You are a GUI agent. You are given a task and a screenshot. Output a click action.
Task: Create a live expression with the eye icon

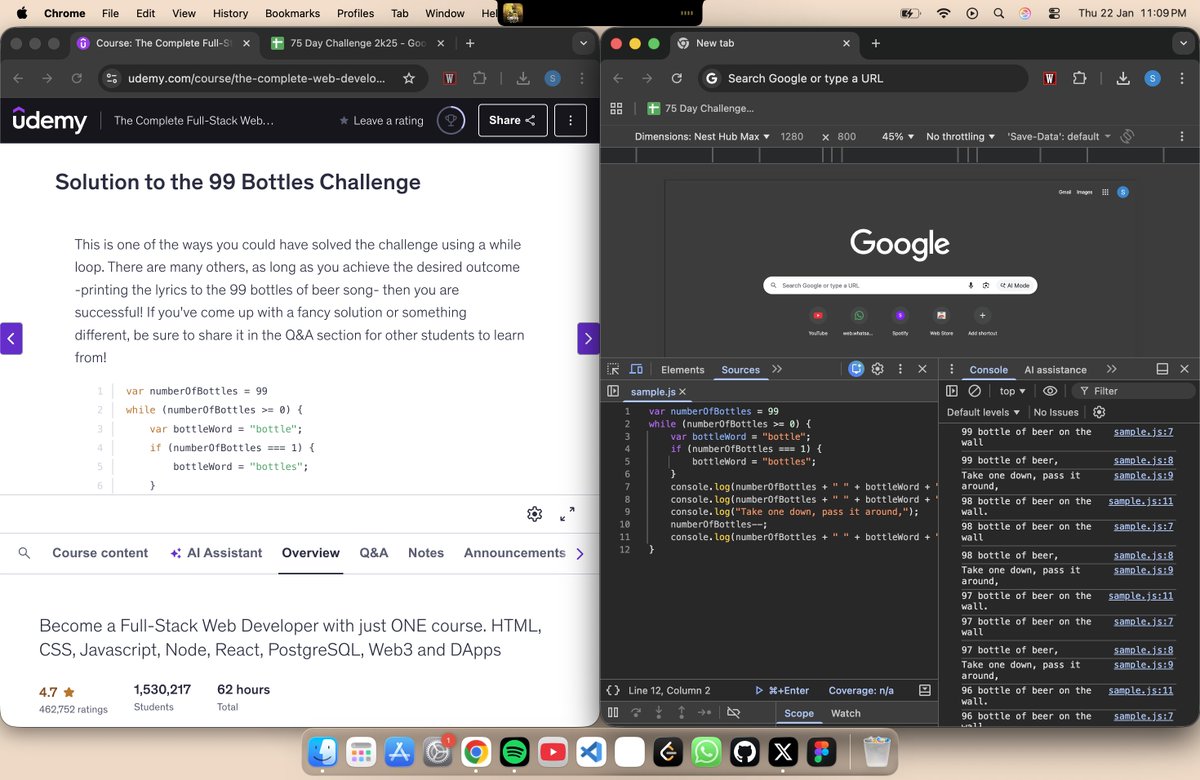1050,391
